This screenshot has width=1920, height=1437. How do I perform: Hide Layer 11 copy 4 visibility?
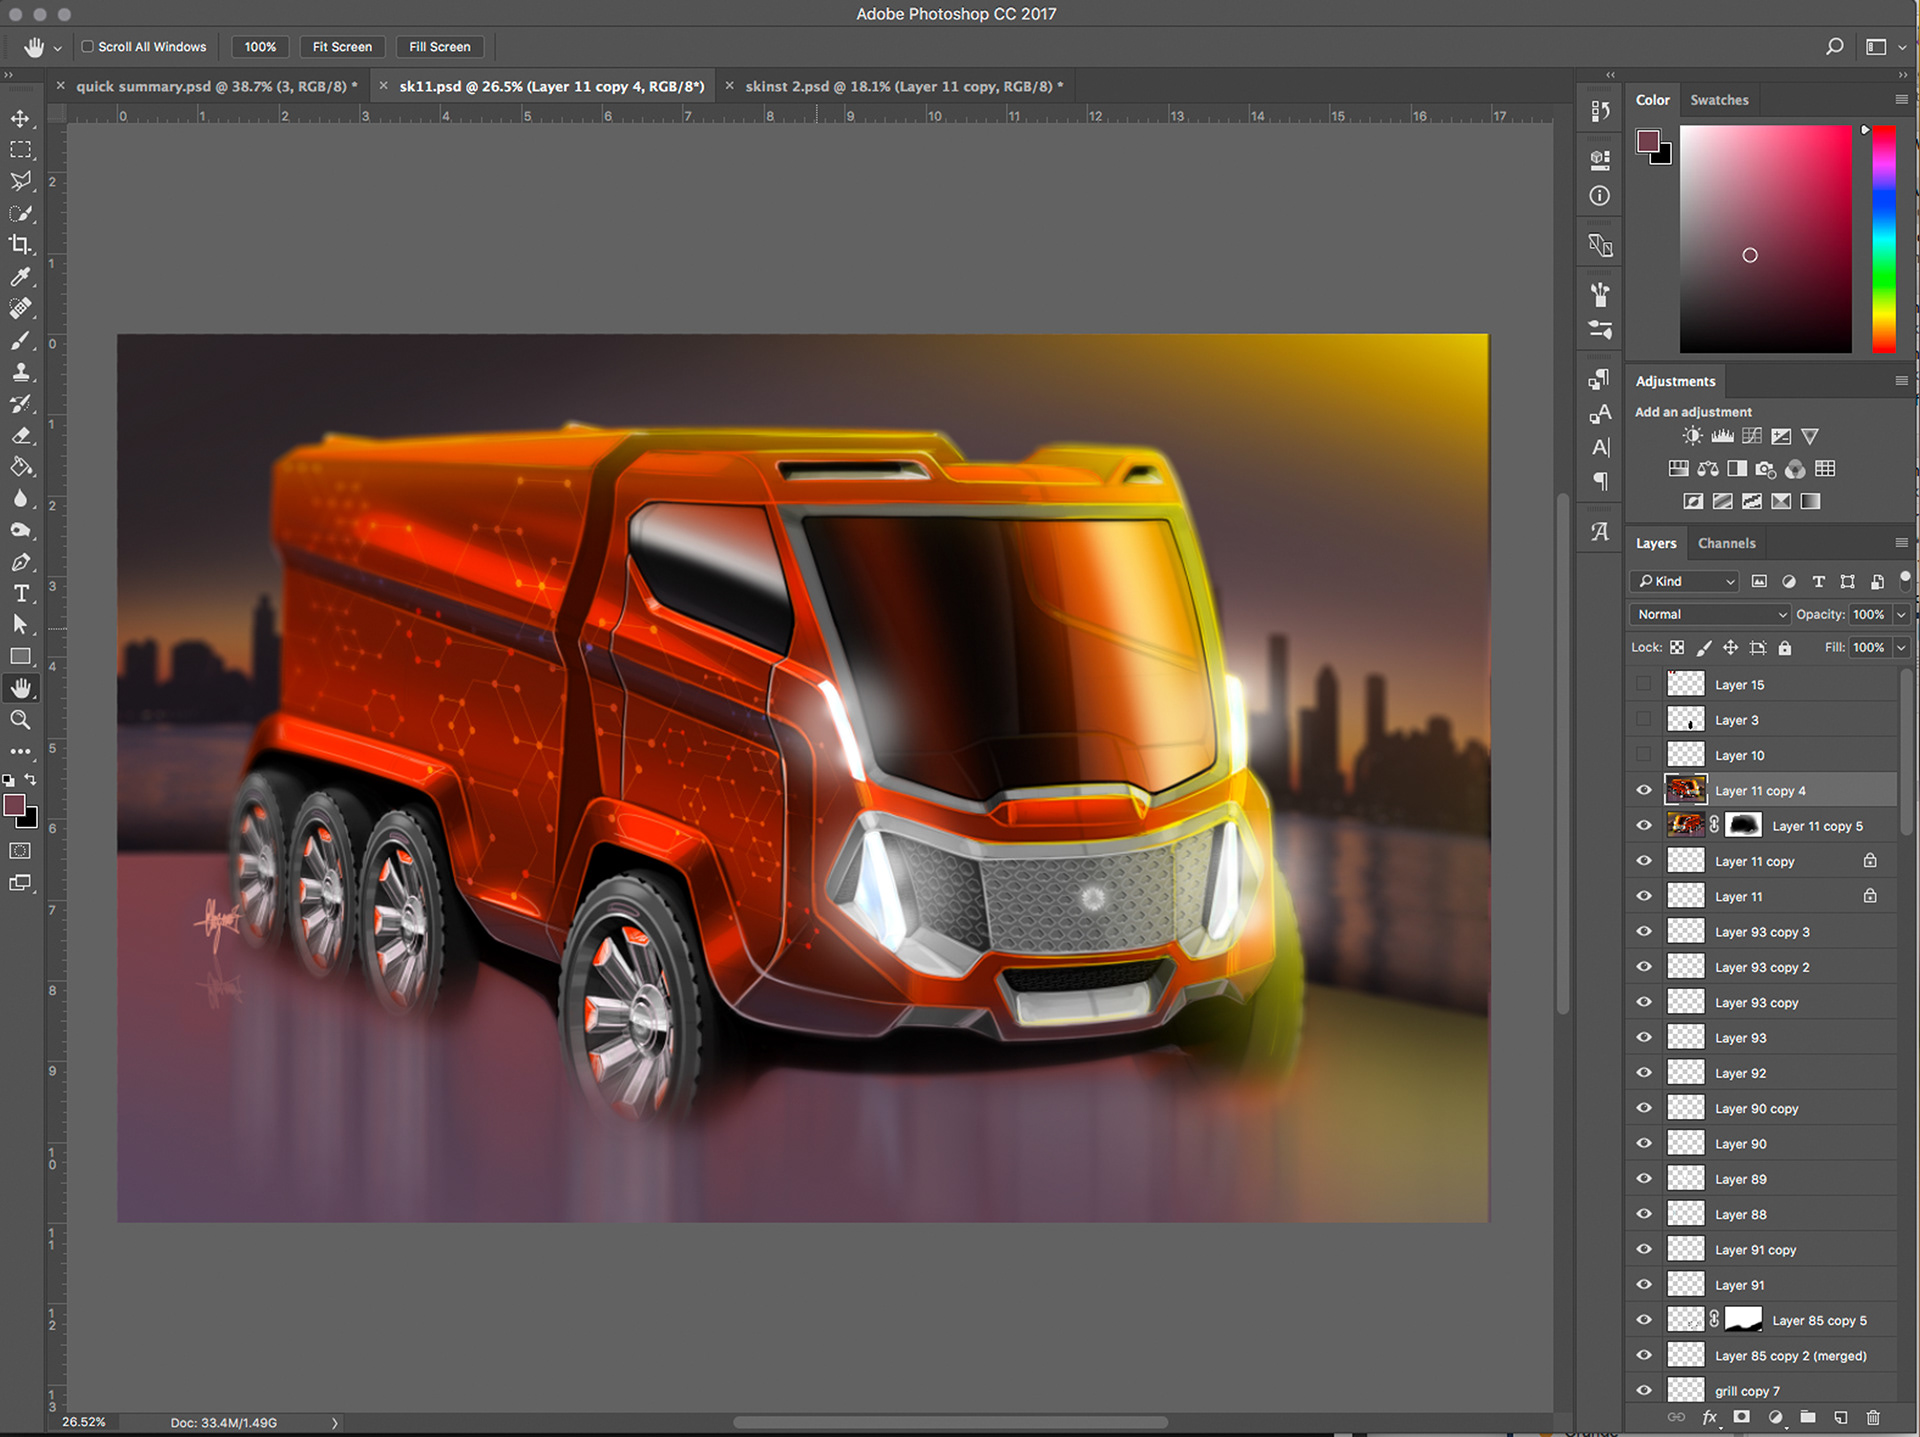click(1644, 790)
